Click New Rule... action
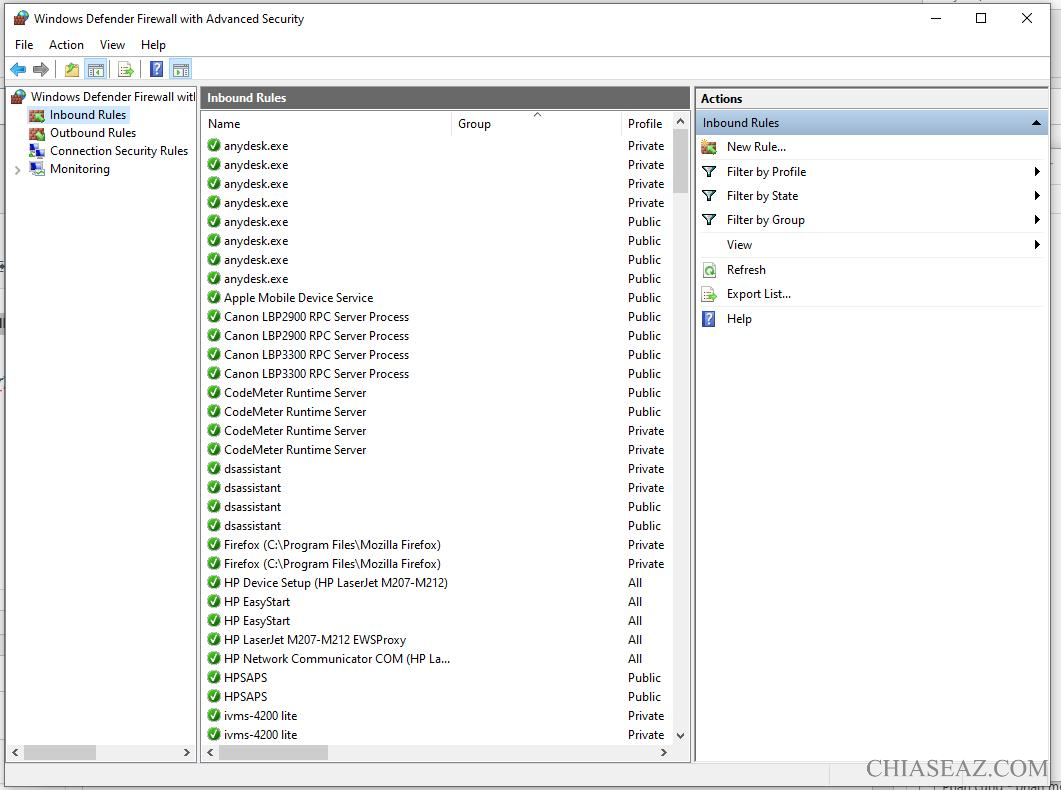Screen dimensions: 1061x790 pyautogui.click(x=756, y=147)
